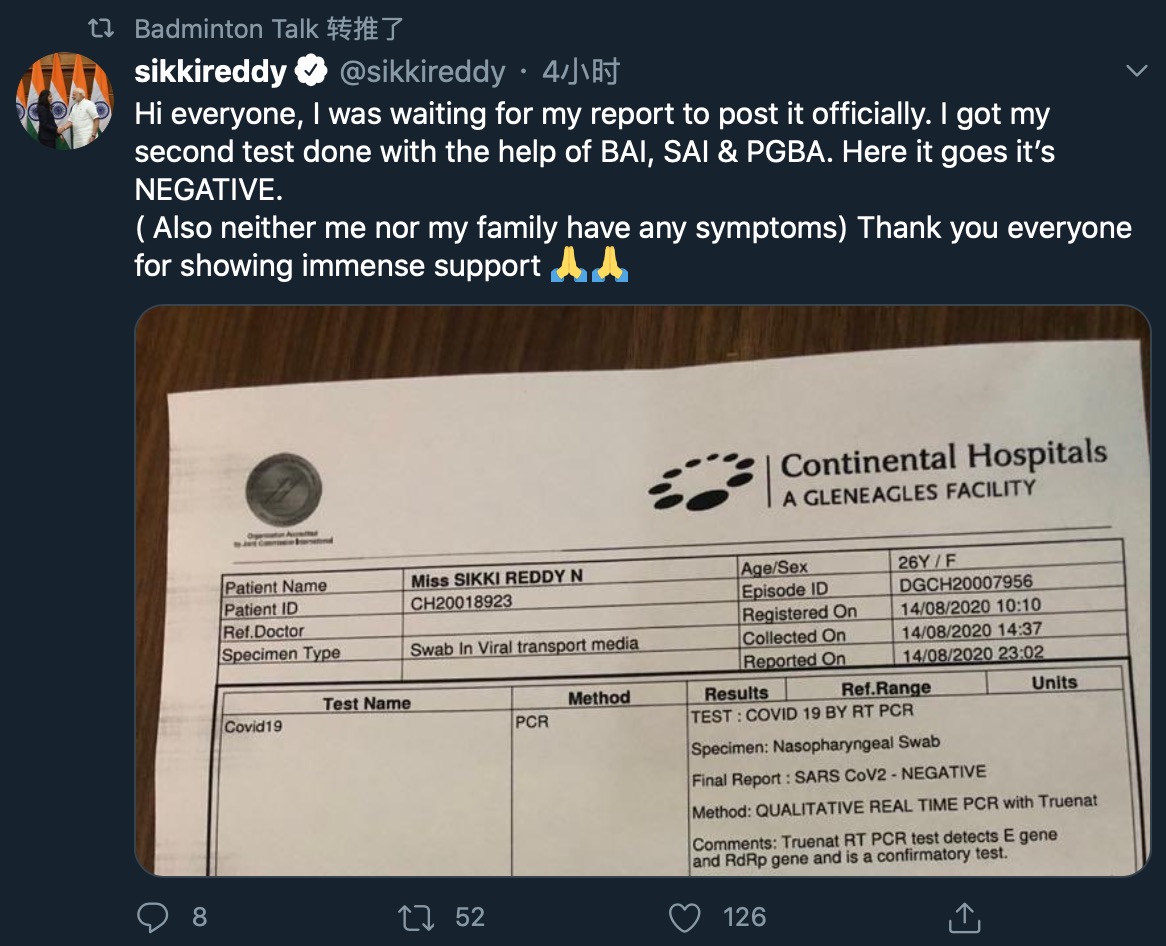1166x946 pixels.
Task: Click the retweet count 52
Action: pyautogui.click(x=469, y=916)
